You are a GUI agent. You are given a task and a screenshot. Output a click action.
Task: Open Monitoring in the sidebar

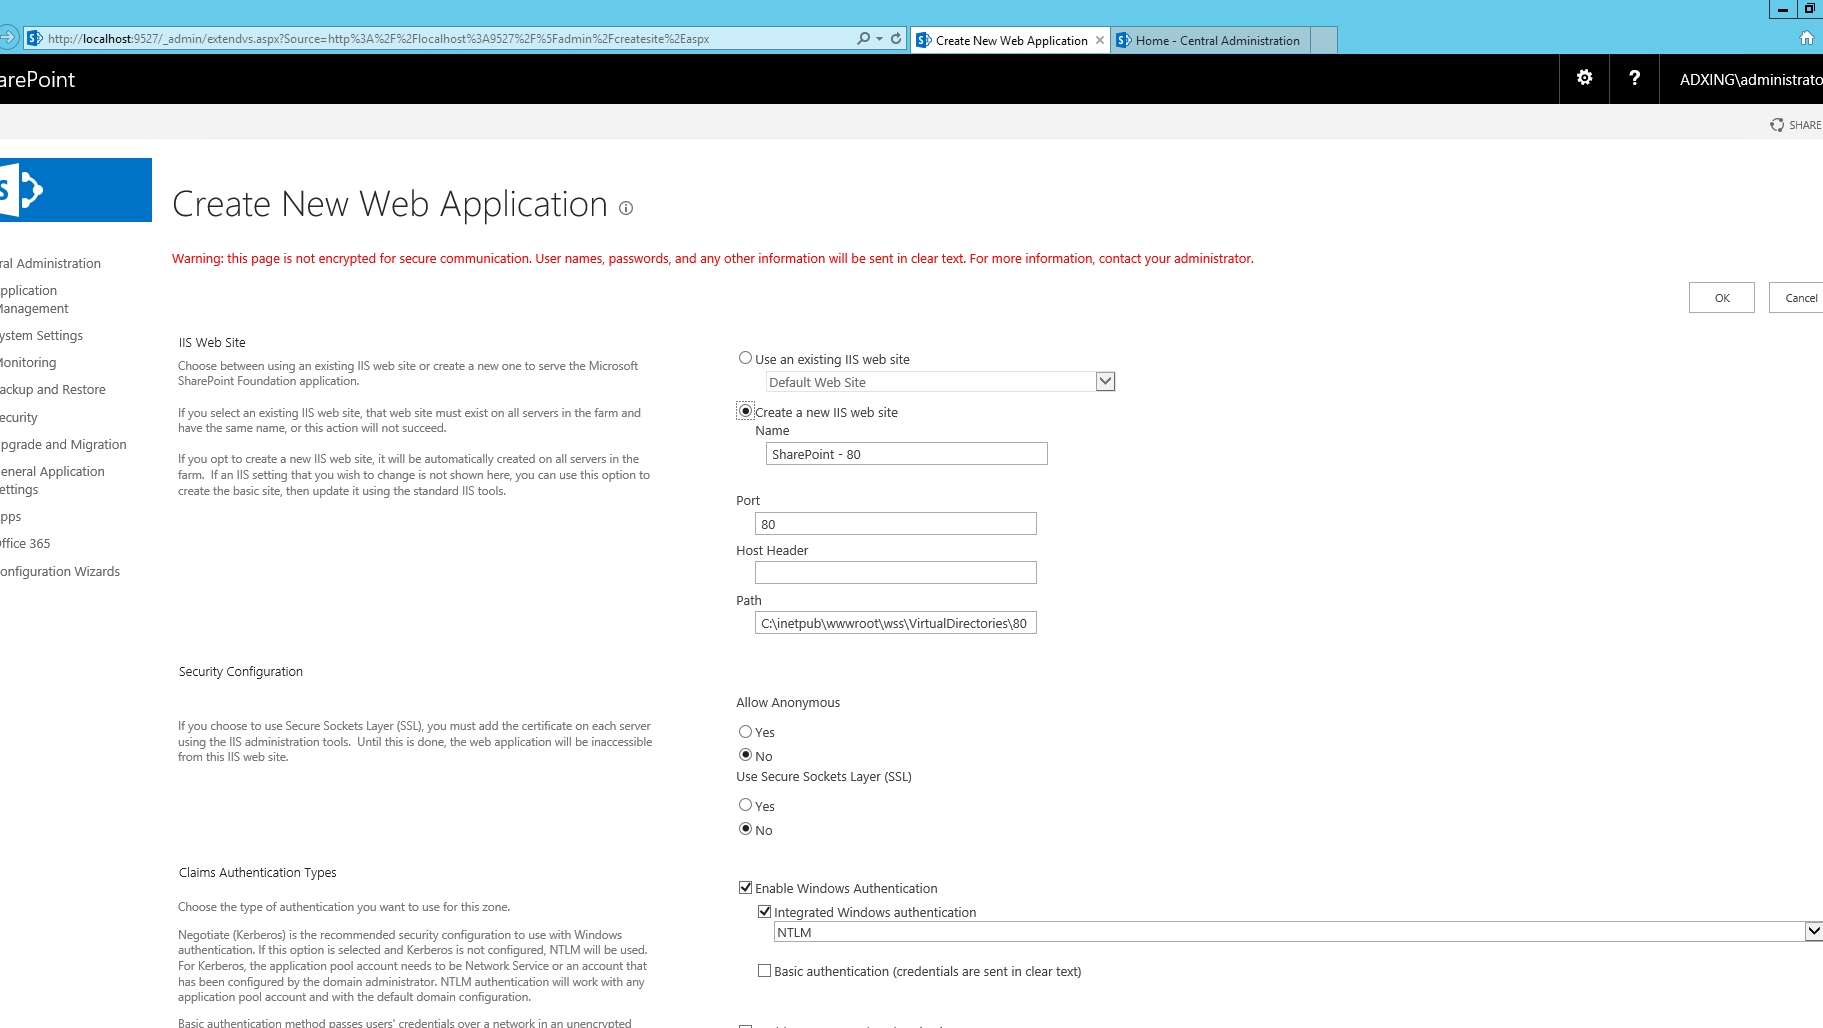28,363
